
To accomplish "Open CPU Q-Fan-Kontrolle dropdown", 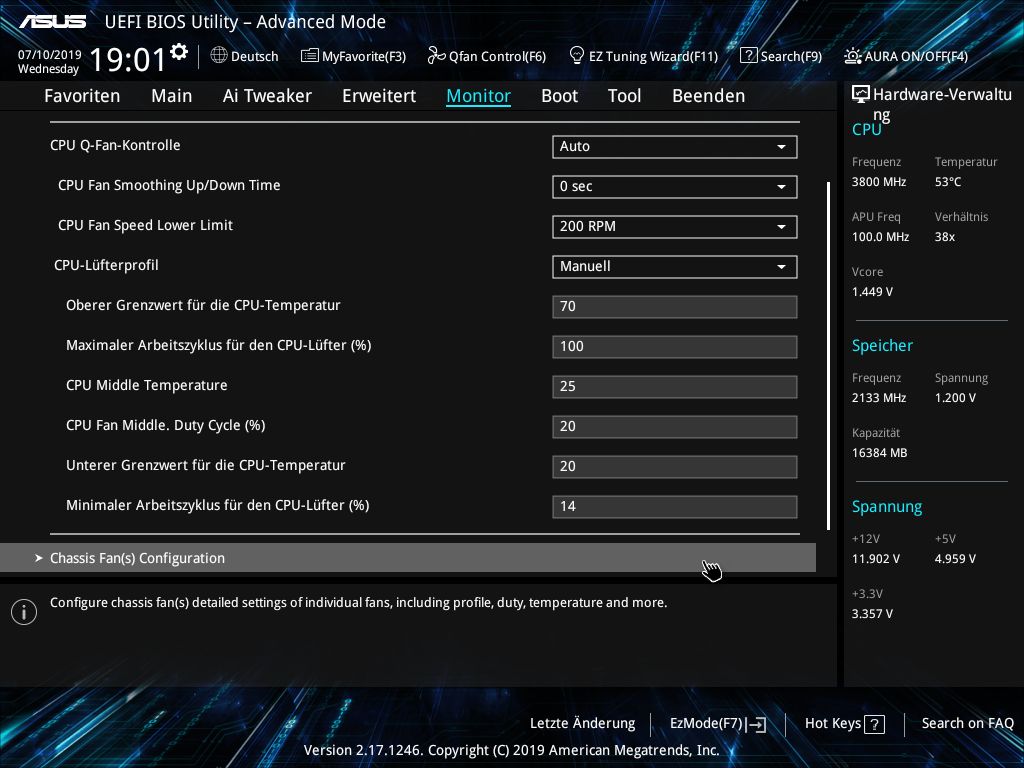I will click(x=675, y=147).
